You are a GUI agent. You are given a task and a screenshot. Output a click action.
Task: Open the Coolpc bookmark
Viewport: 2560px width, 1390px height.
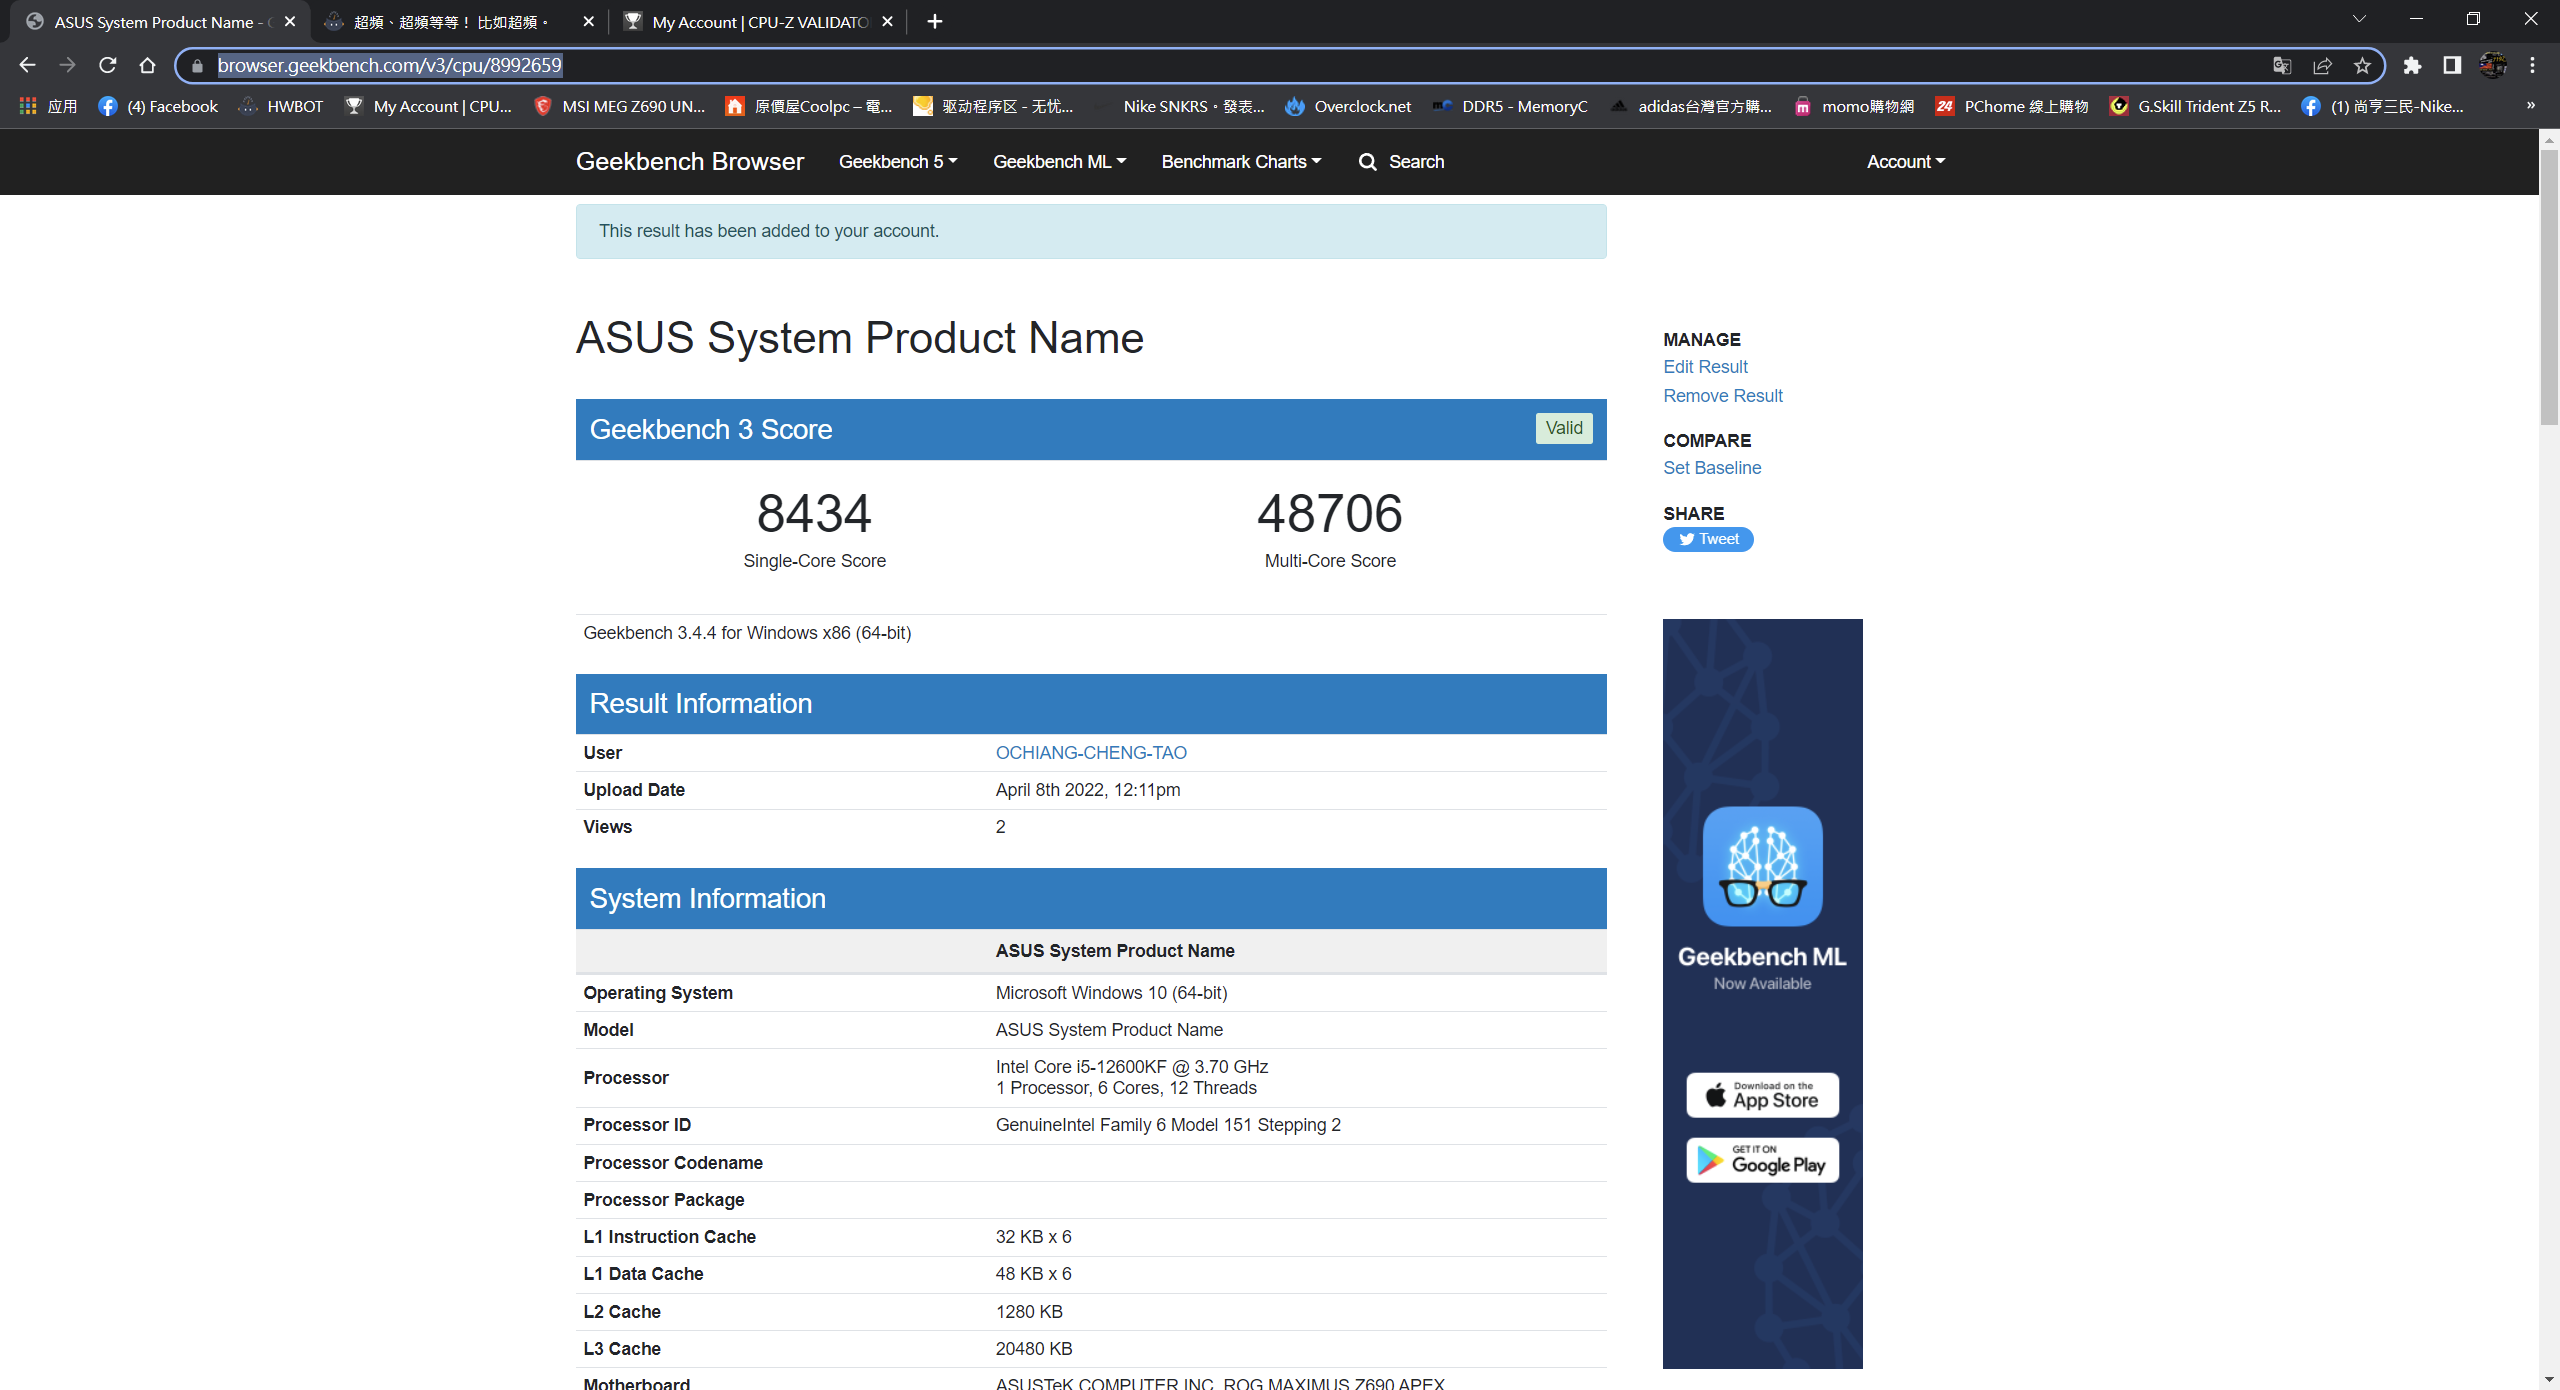pyautogui.click(x=809, y=106)
